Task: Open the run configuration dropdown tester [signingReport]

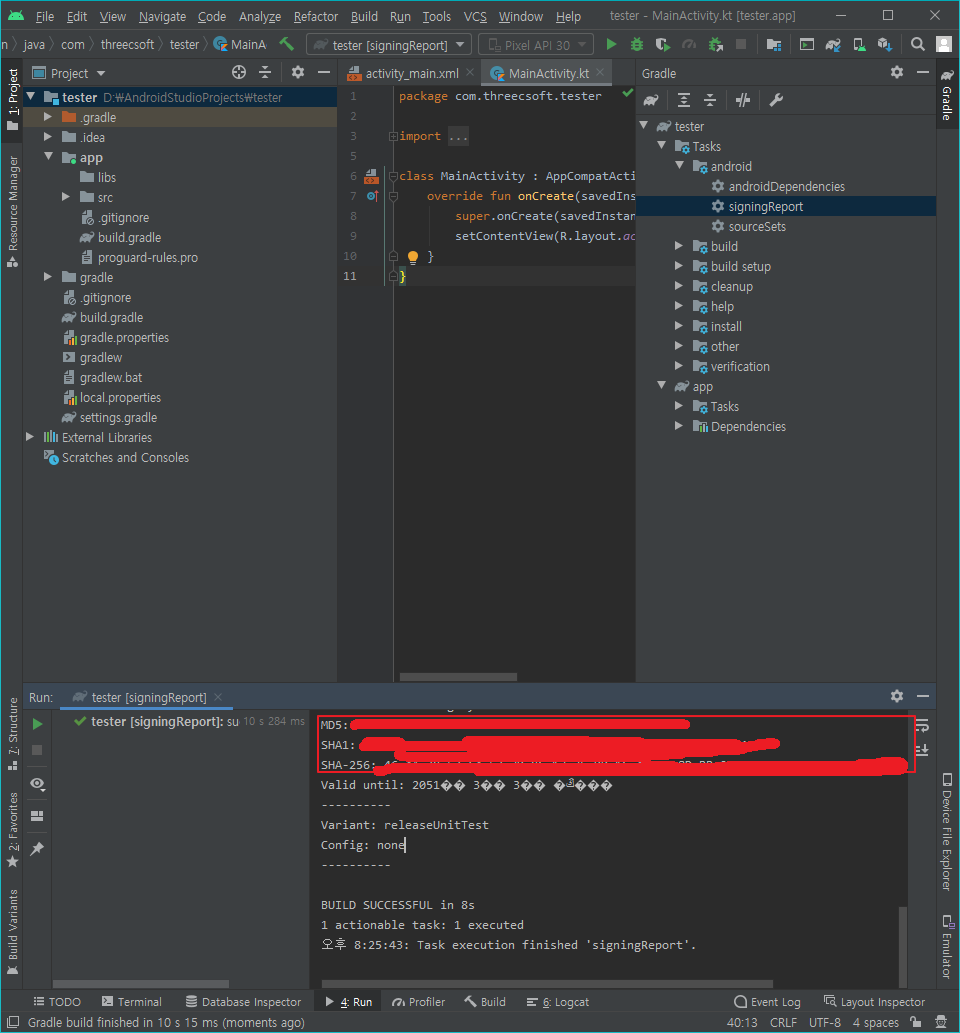Action: click(389, 45)
